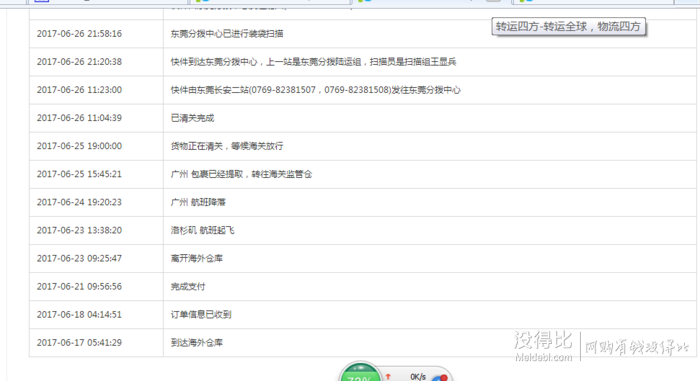The height and width of the screenshot is (381, 700).
Task: Select timestamp 2017-06-26 21:20:38
Action: (x=79, y=62)
